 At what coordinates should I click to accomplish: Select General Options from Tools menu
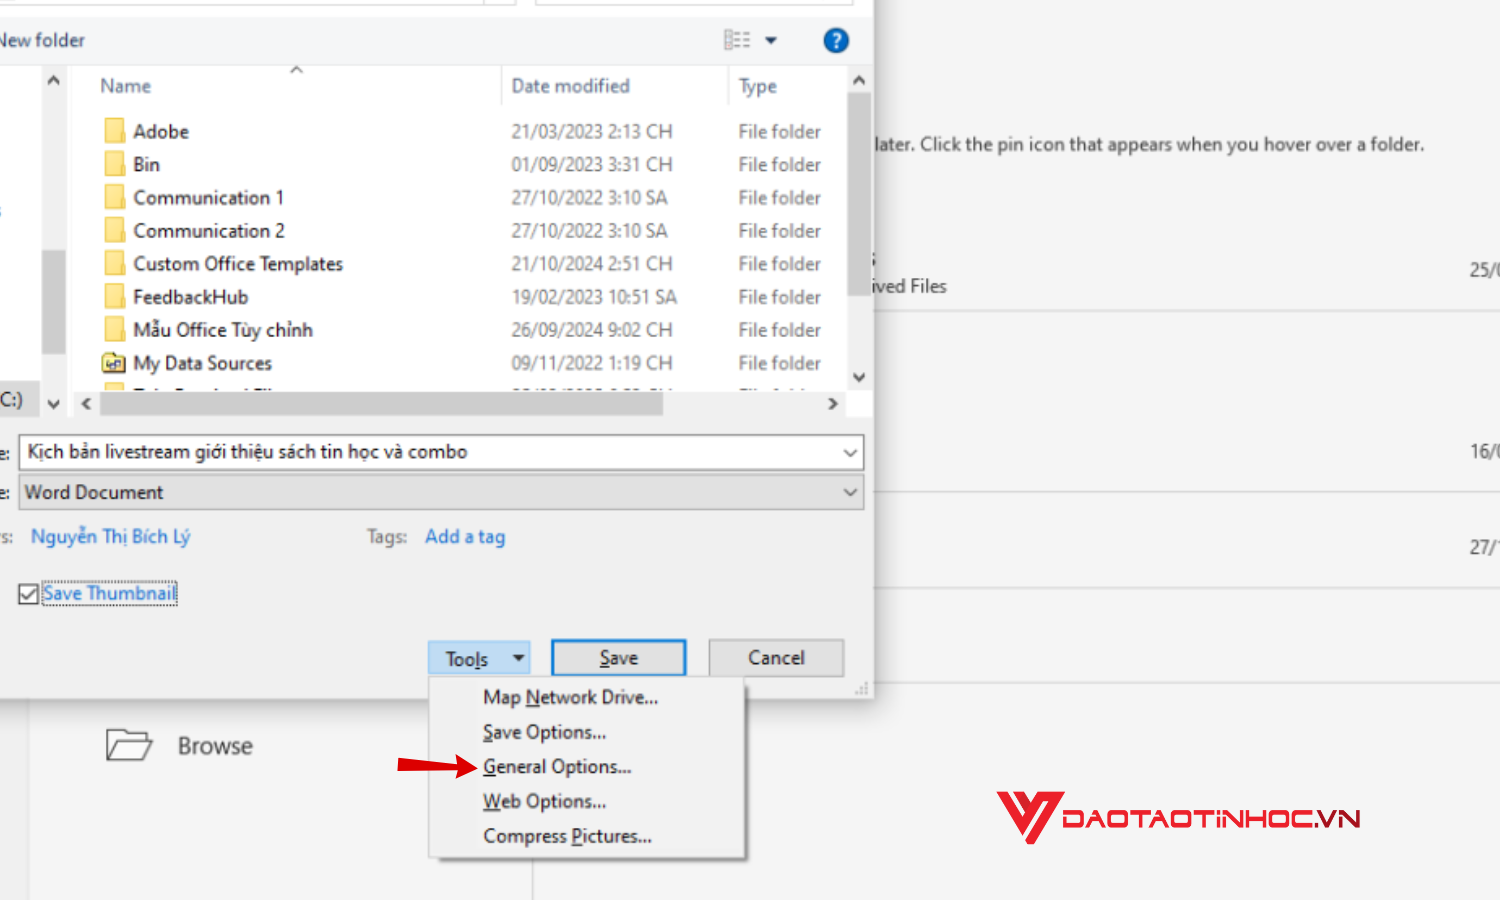coord(557,766)
